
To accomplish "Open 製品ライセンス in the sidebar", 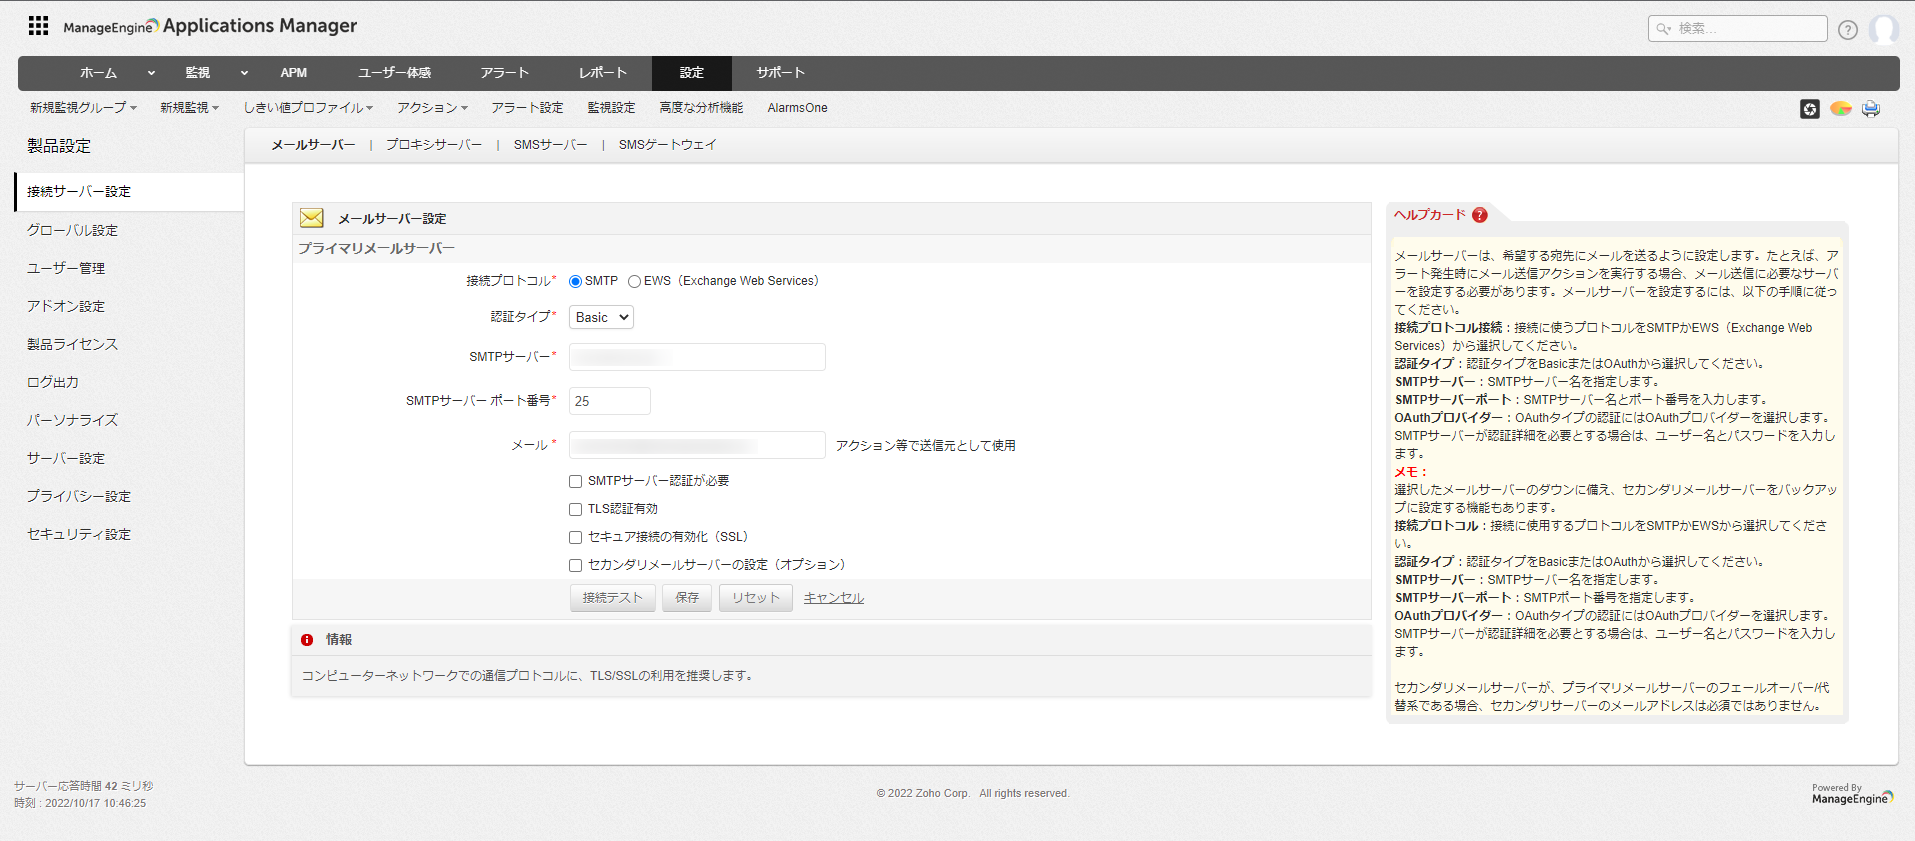I will point(72,344).
